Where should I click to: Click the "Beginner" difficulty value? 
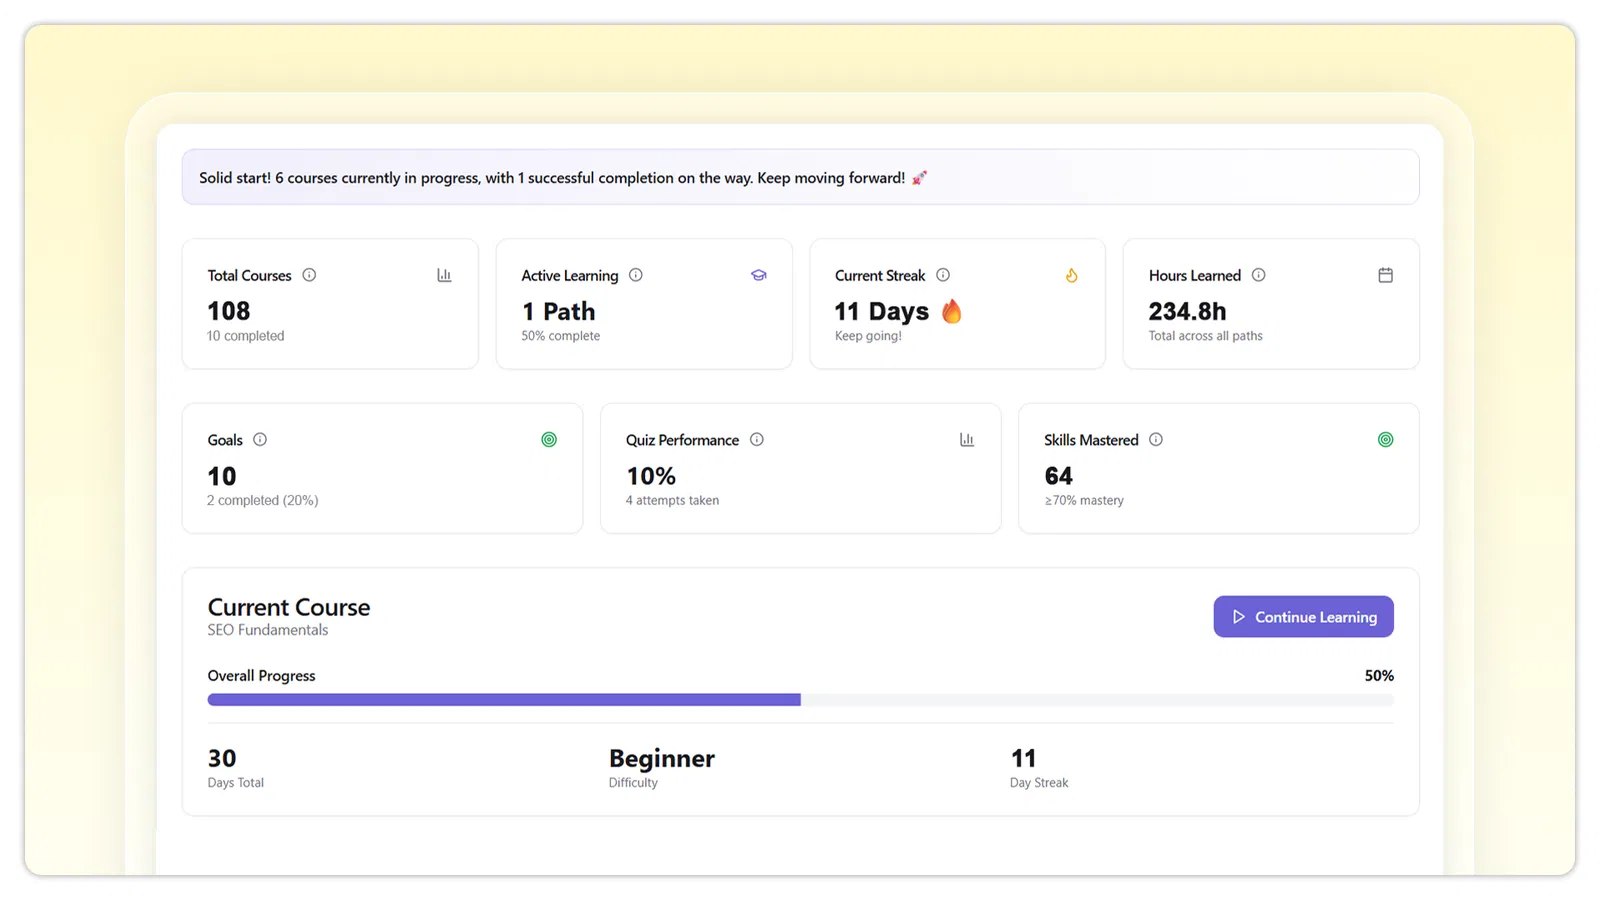662,759
